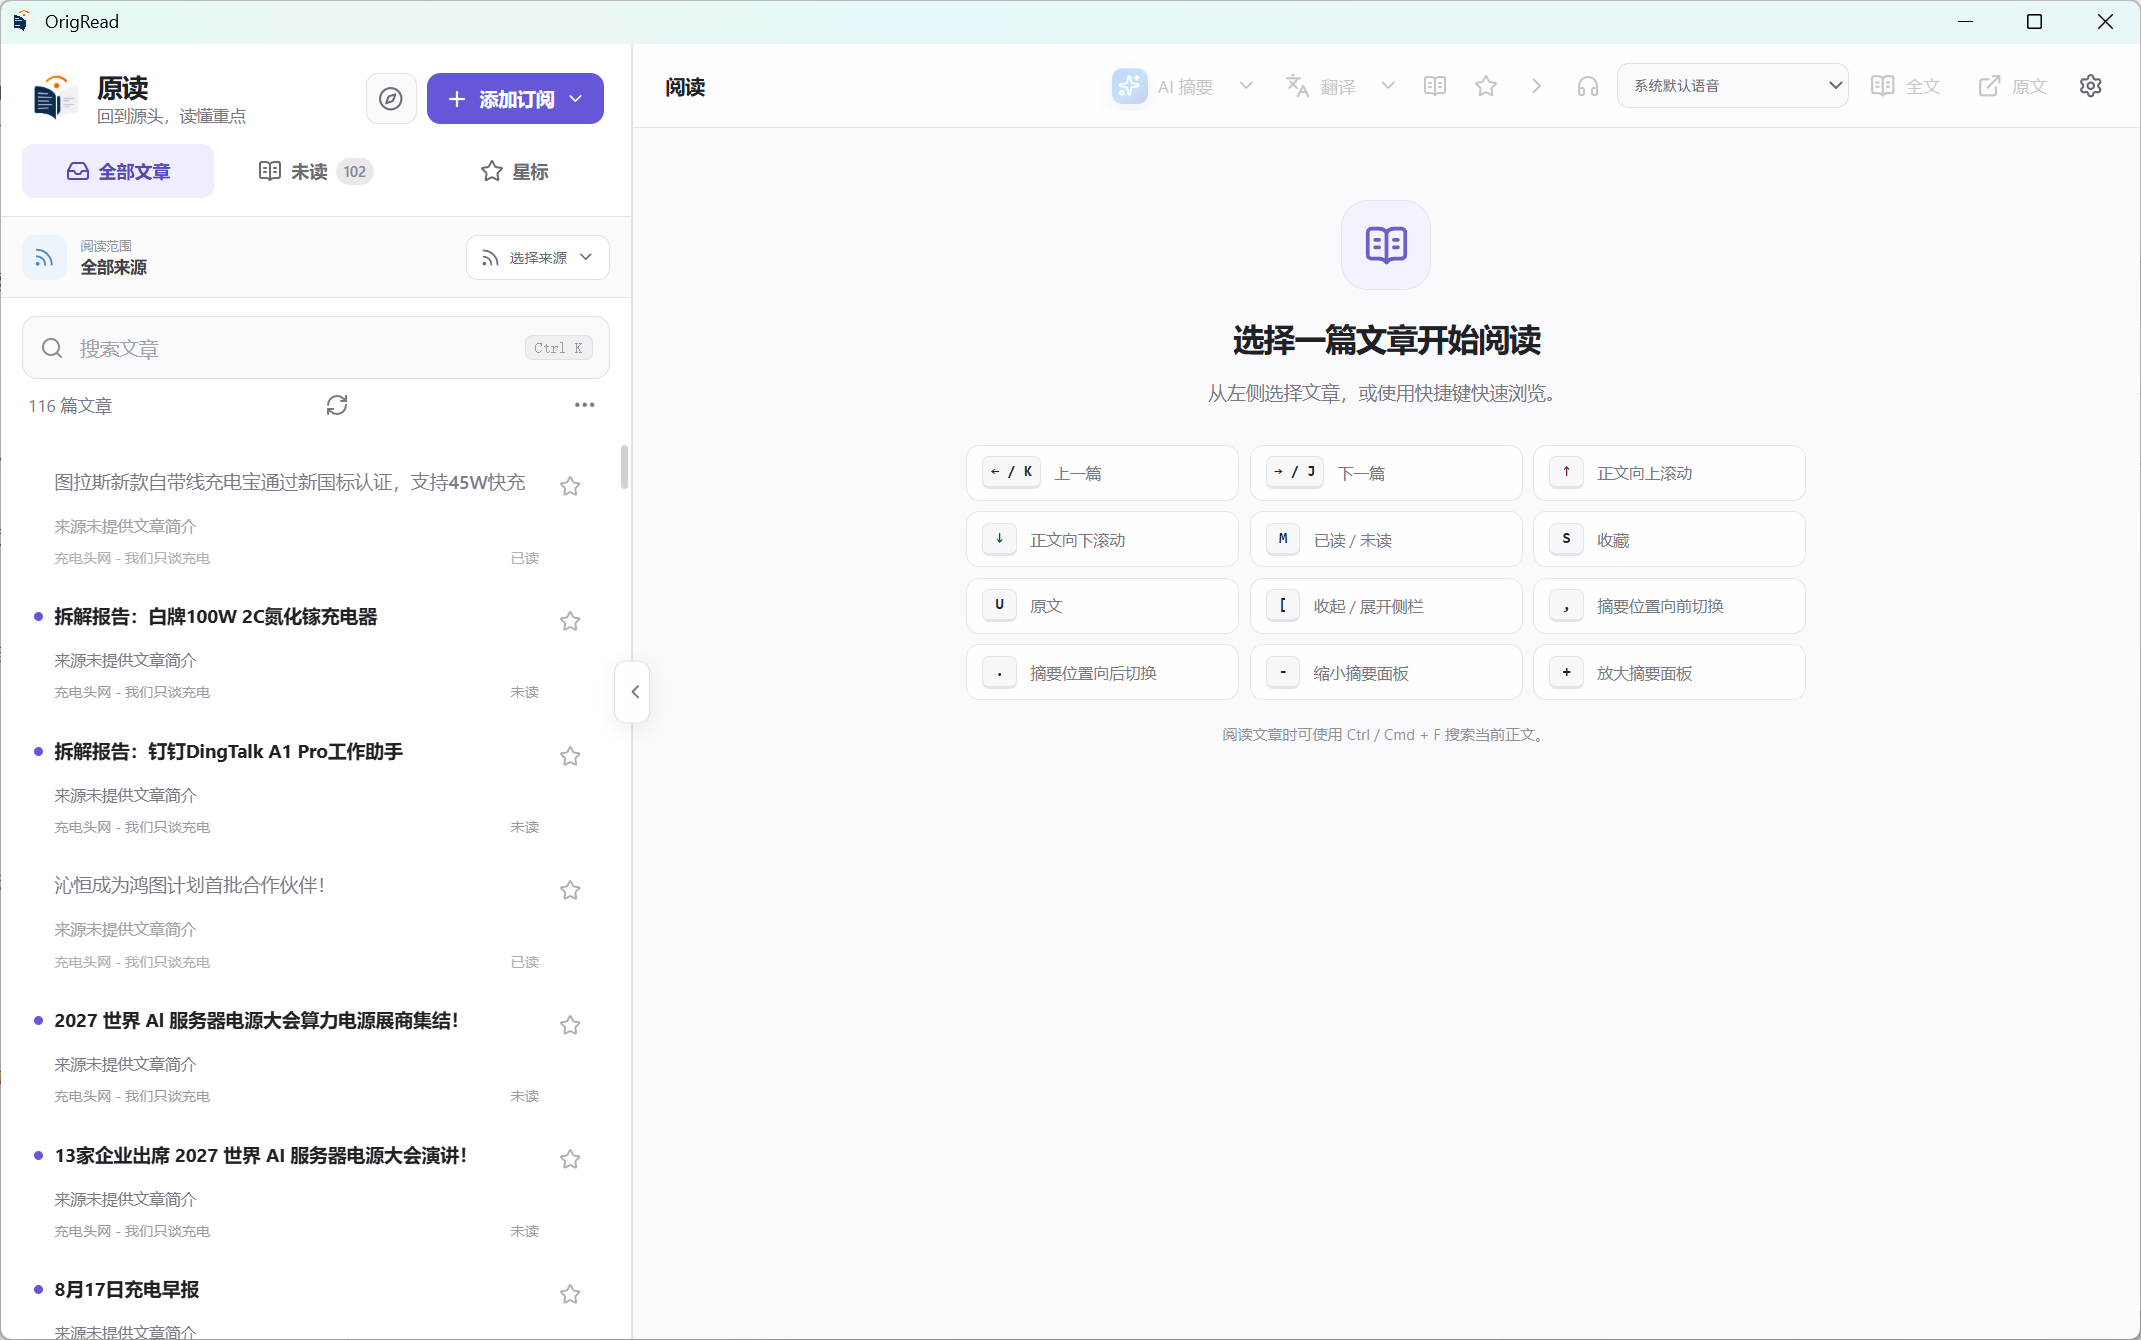Maximize the OrigRead window
Screen dimensions: 2141x1340
pyautogui.click(x=2034, y=21)
